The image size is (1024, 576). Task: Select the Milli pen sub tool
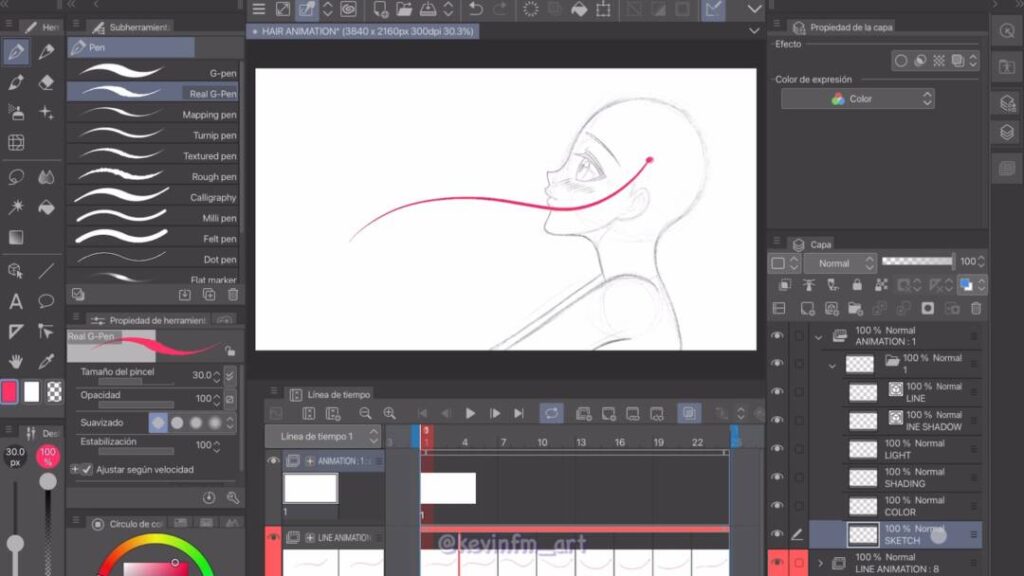(153, 217)
